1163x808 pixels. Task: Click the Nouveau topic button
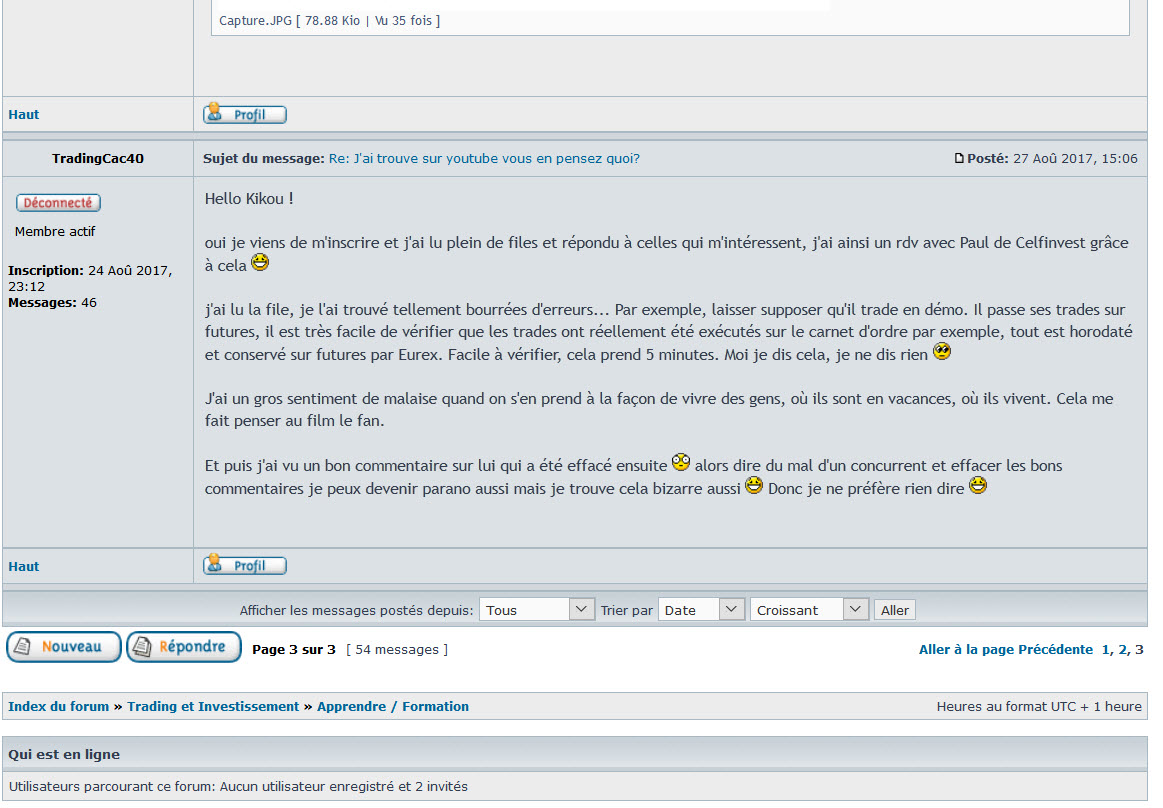pyautogui.click(x=64, y=647)
